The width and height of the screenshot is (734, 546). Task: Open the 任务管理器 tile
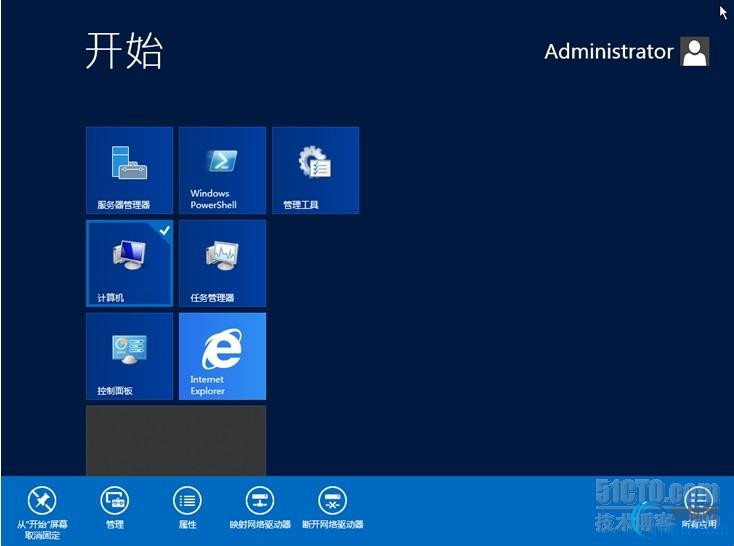point(222,263)
